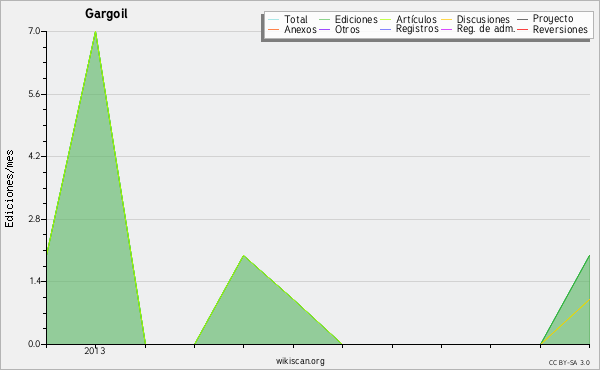Click the 1.4 y-axis label
600x370 pixels.
(x=34, y=281)
